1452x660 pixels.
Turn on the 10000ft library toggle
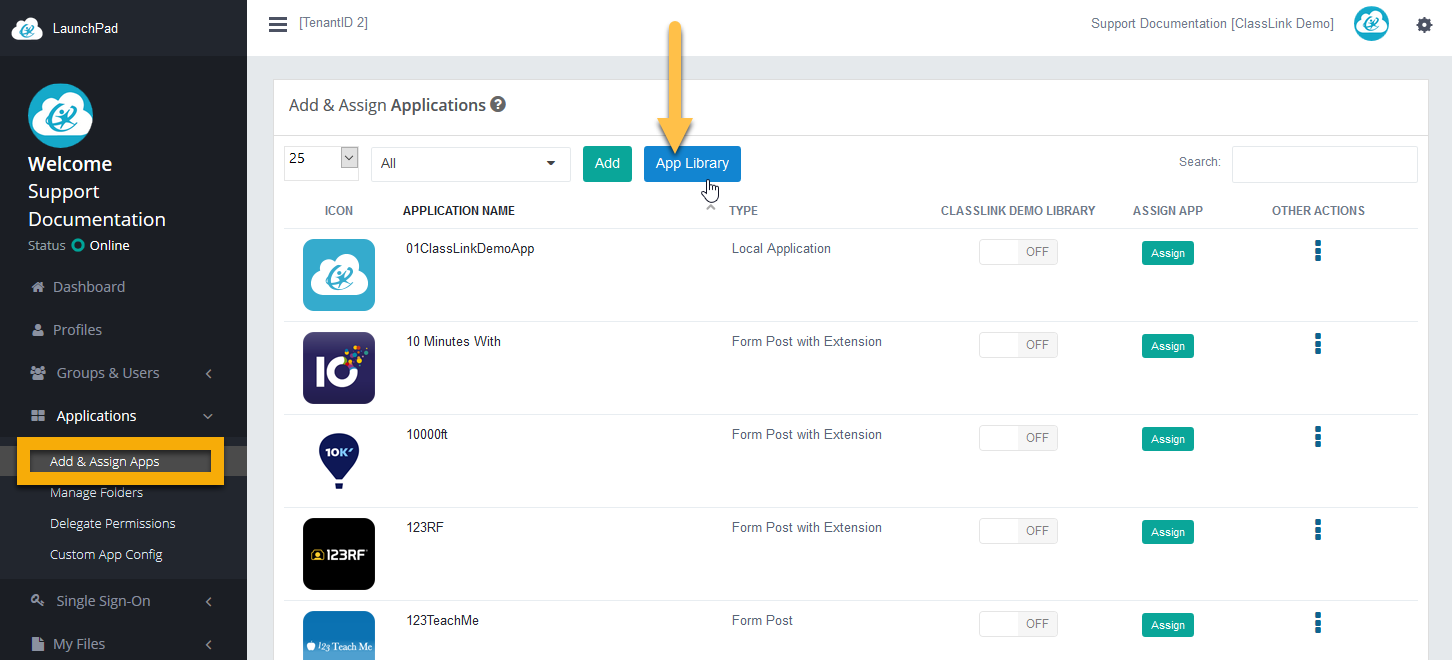(1018, 437)
